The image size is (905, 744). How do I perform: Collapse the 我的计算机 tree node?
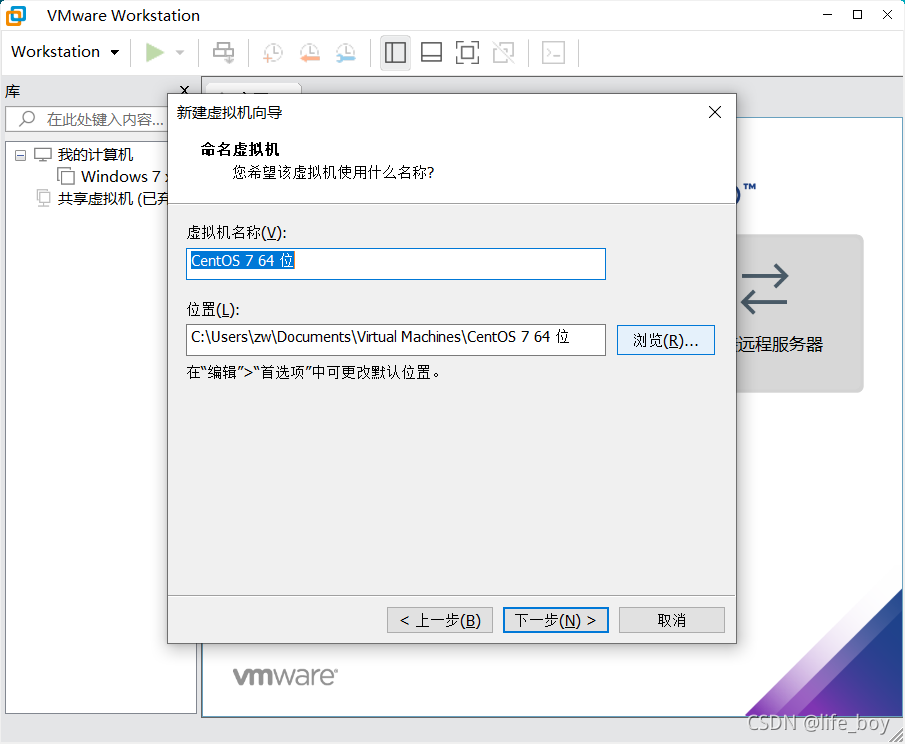coord(20,155)
